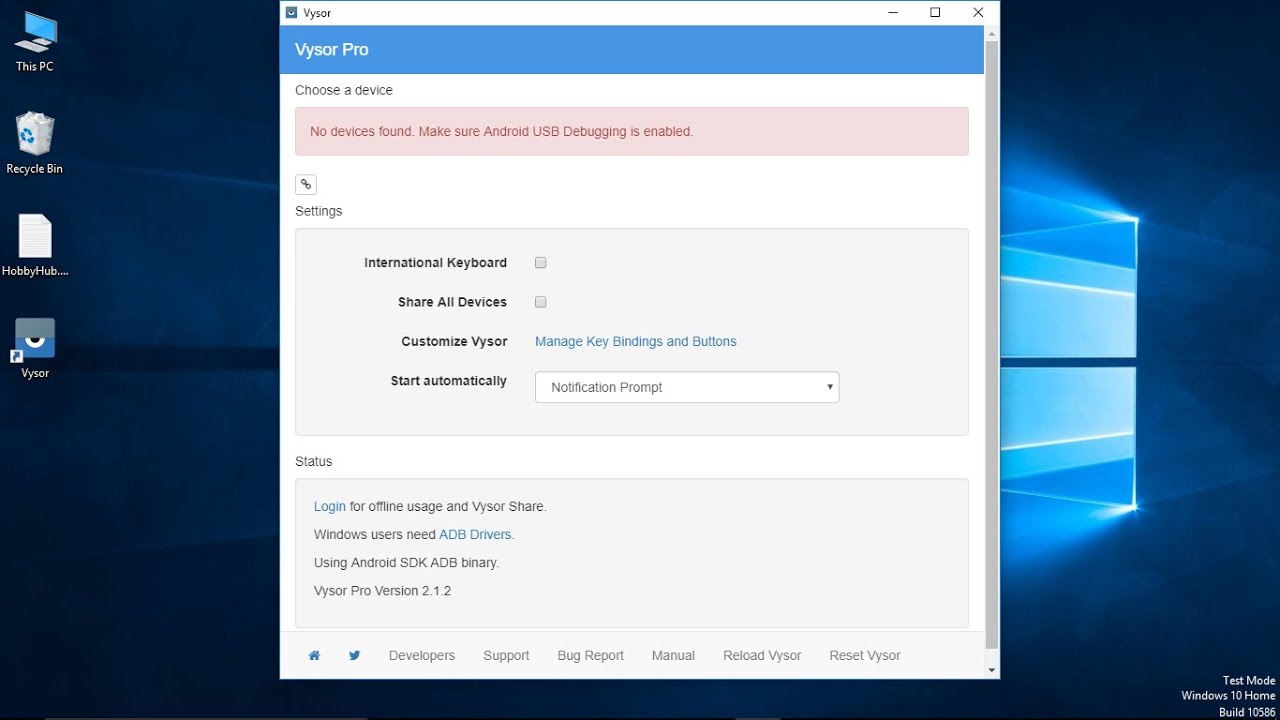Enable the International Keyboard checkbox
Image resolution: width=1280 pixels, height=720 pixels.
click(x=541, y=263)
